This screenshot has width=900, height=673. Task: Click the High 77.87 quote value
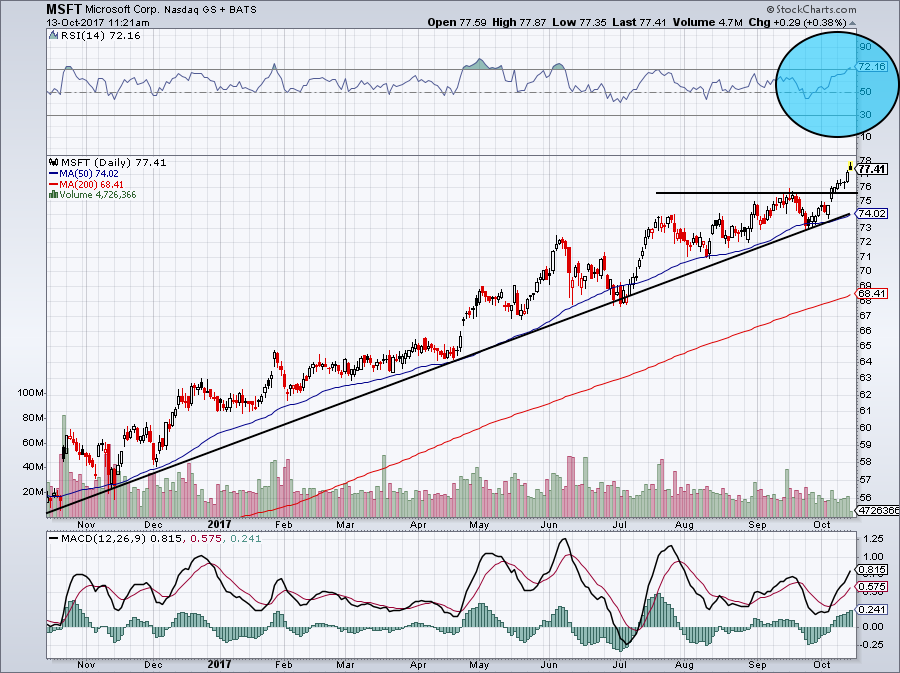pyautogui.click(x=519, y=22)
